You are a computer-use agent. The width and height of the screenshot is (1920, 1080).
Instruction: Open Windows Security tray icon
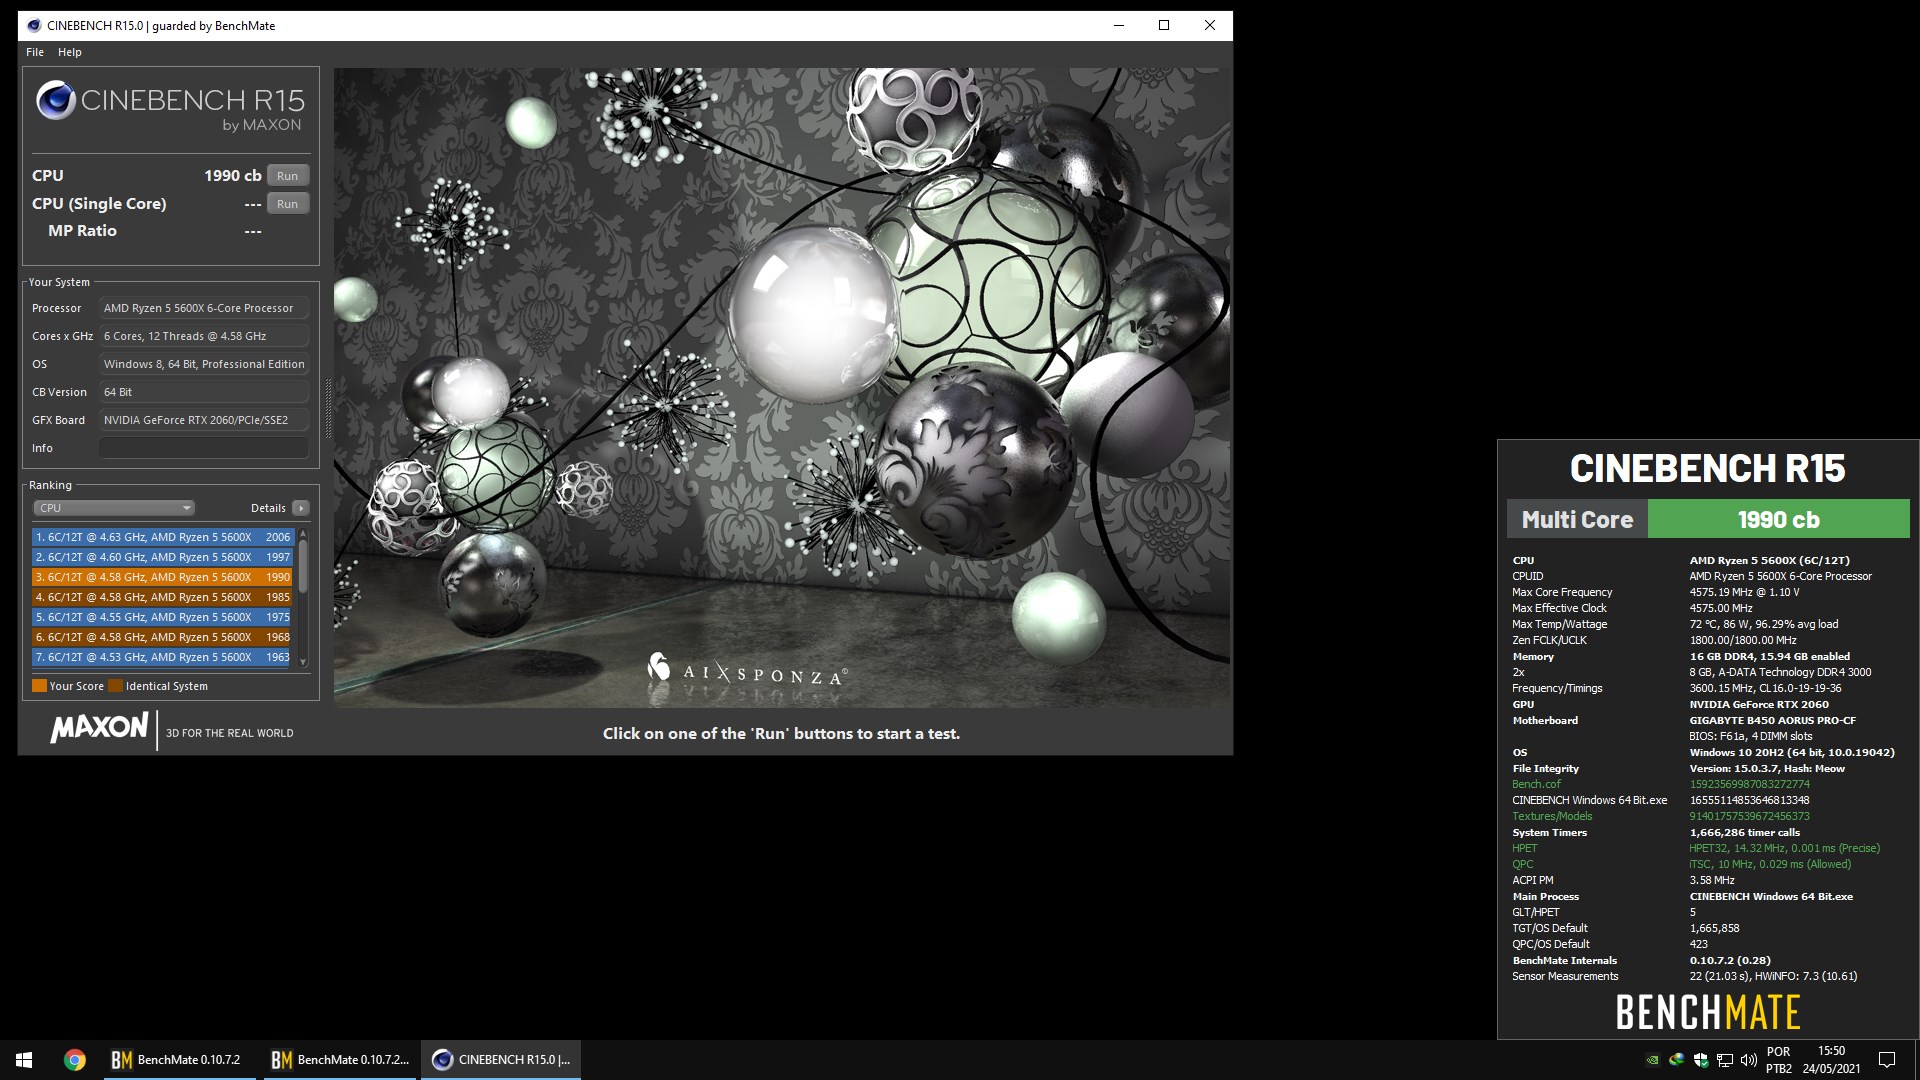click(1701, 1060)
